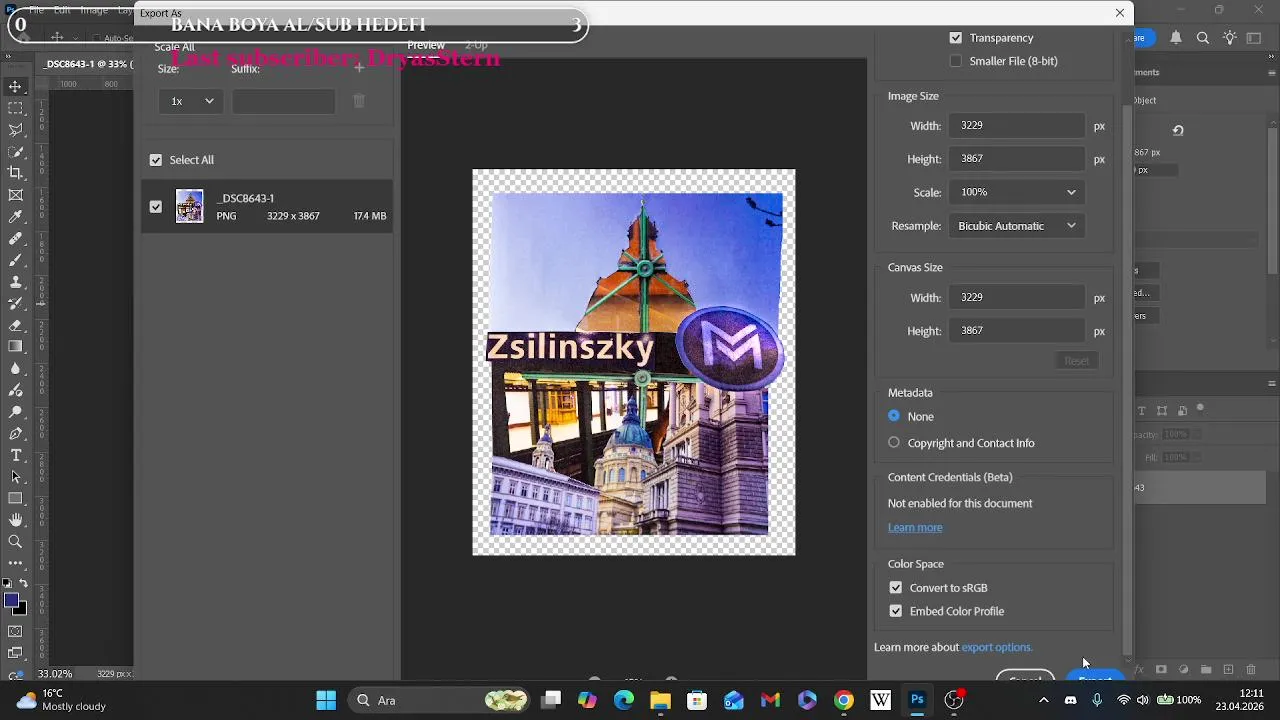Select the Move tool
The height and width of the screenshot is (720, 1280).
click(15, 86)
